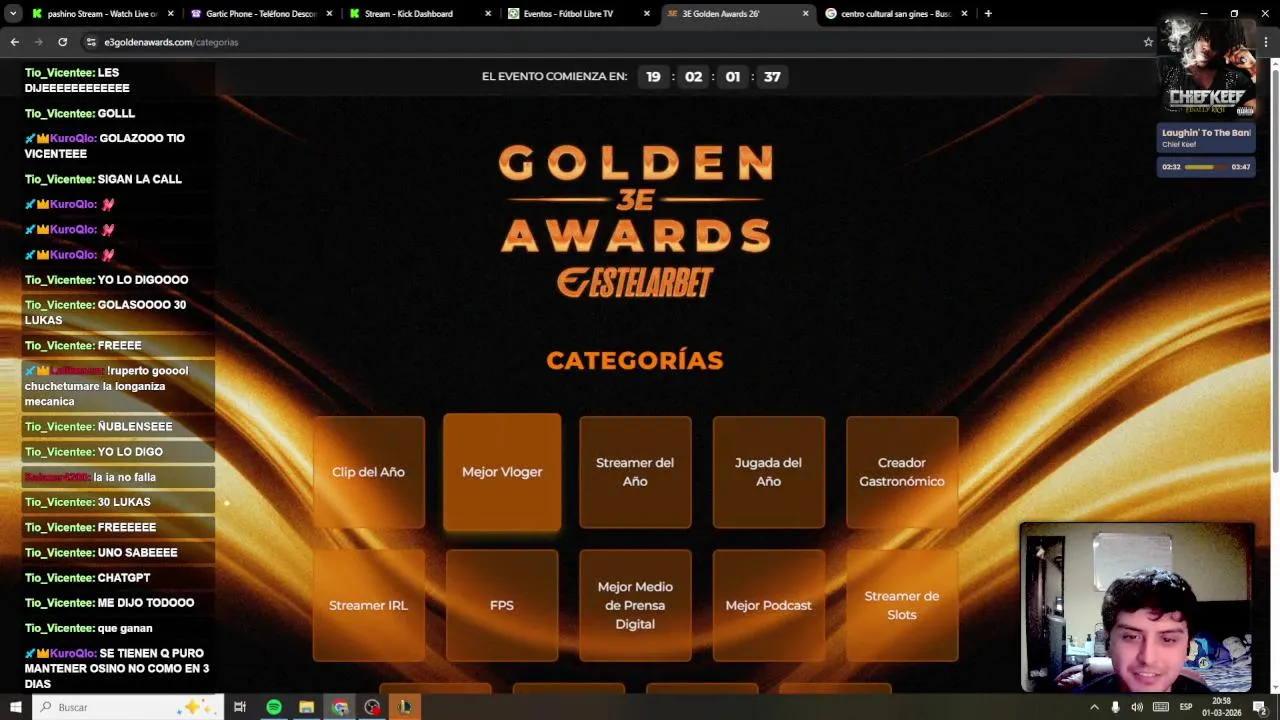Open League of Legends taskbar icon
This screenshot has width=1280, height=720.
click(405, 707)
